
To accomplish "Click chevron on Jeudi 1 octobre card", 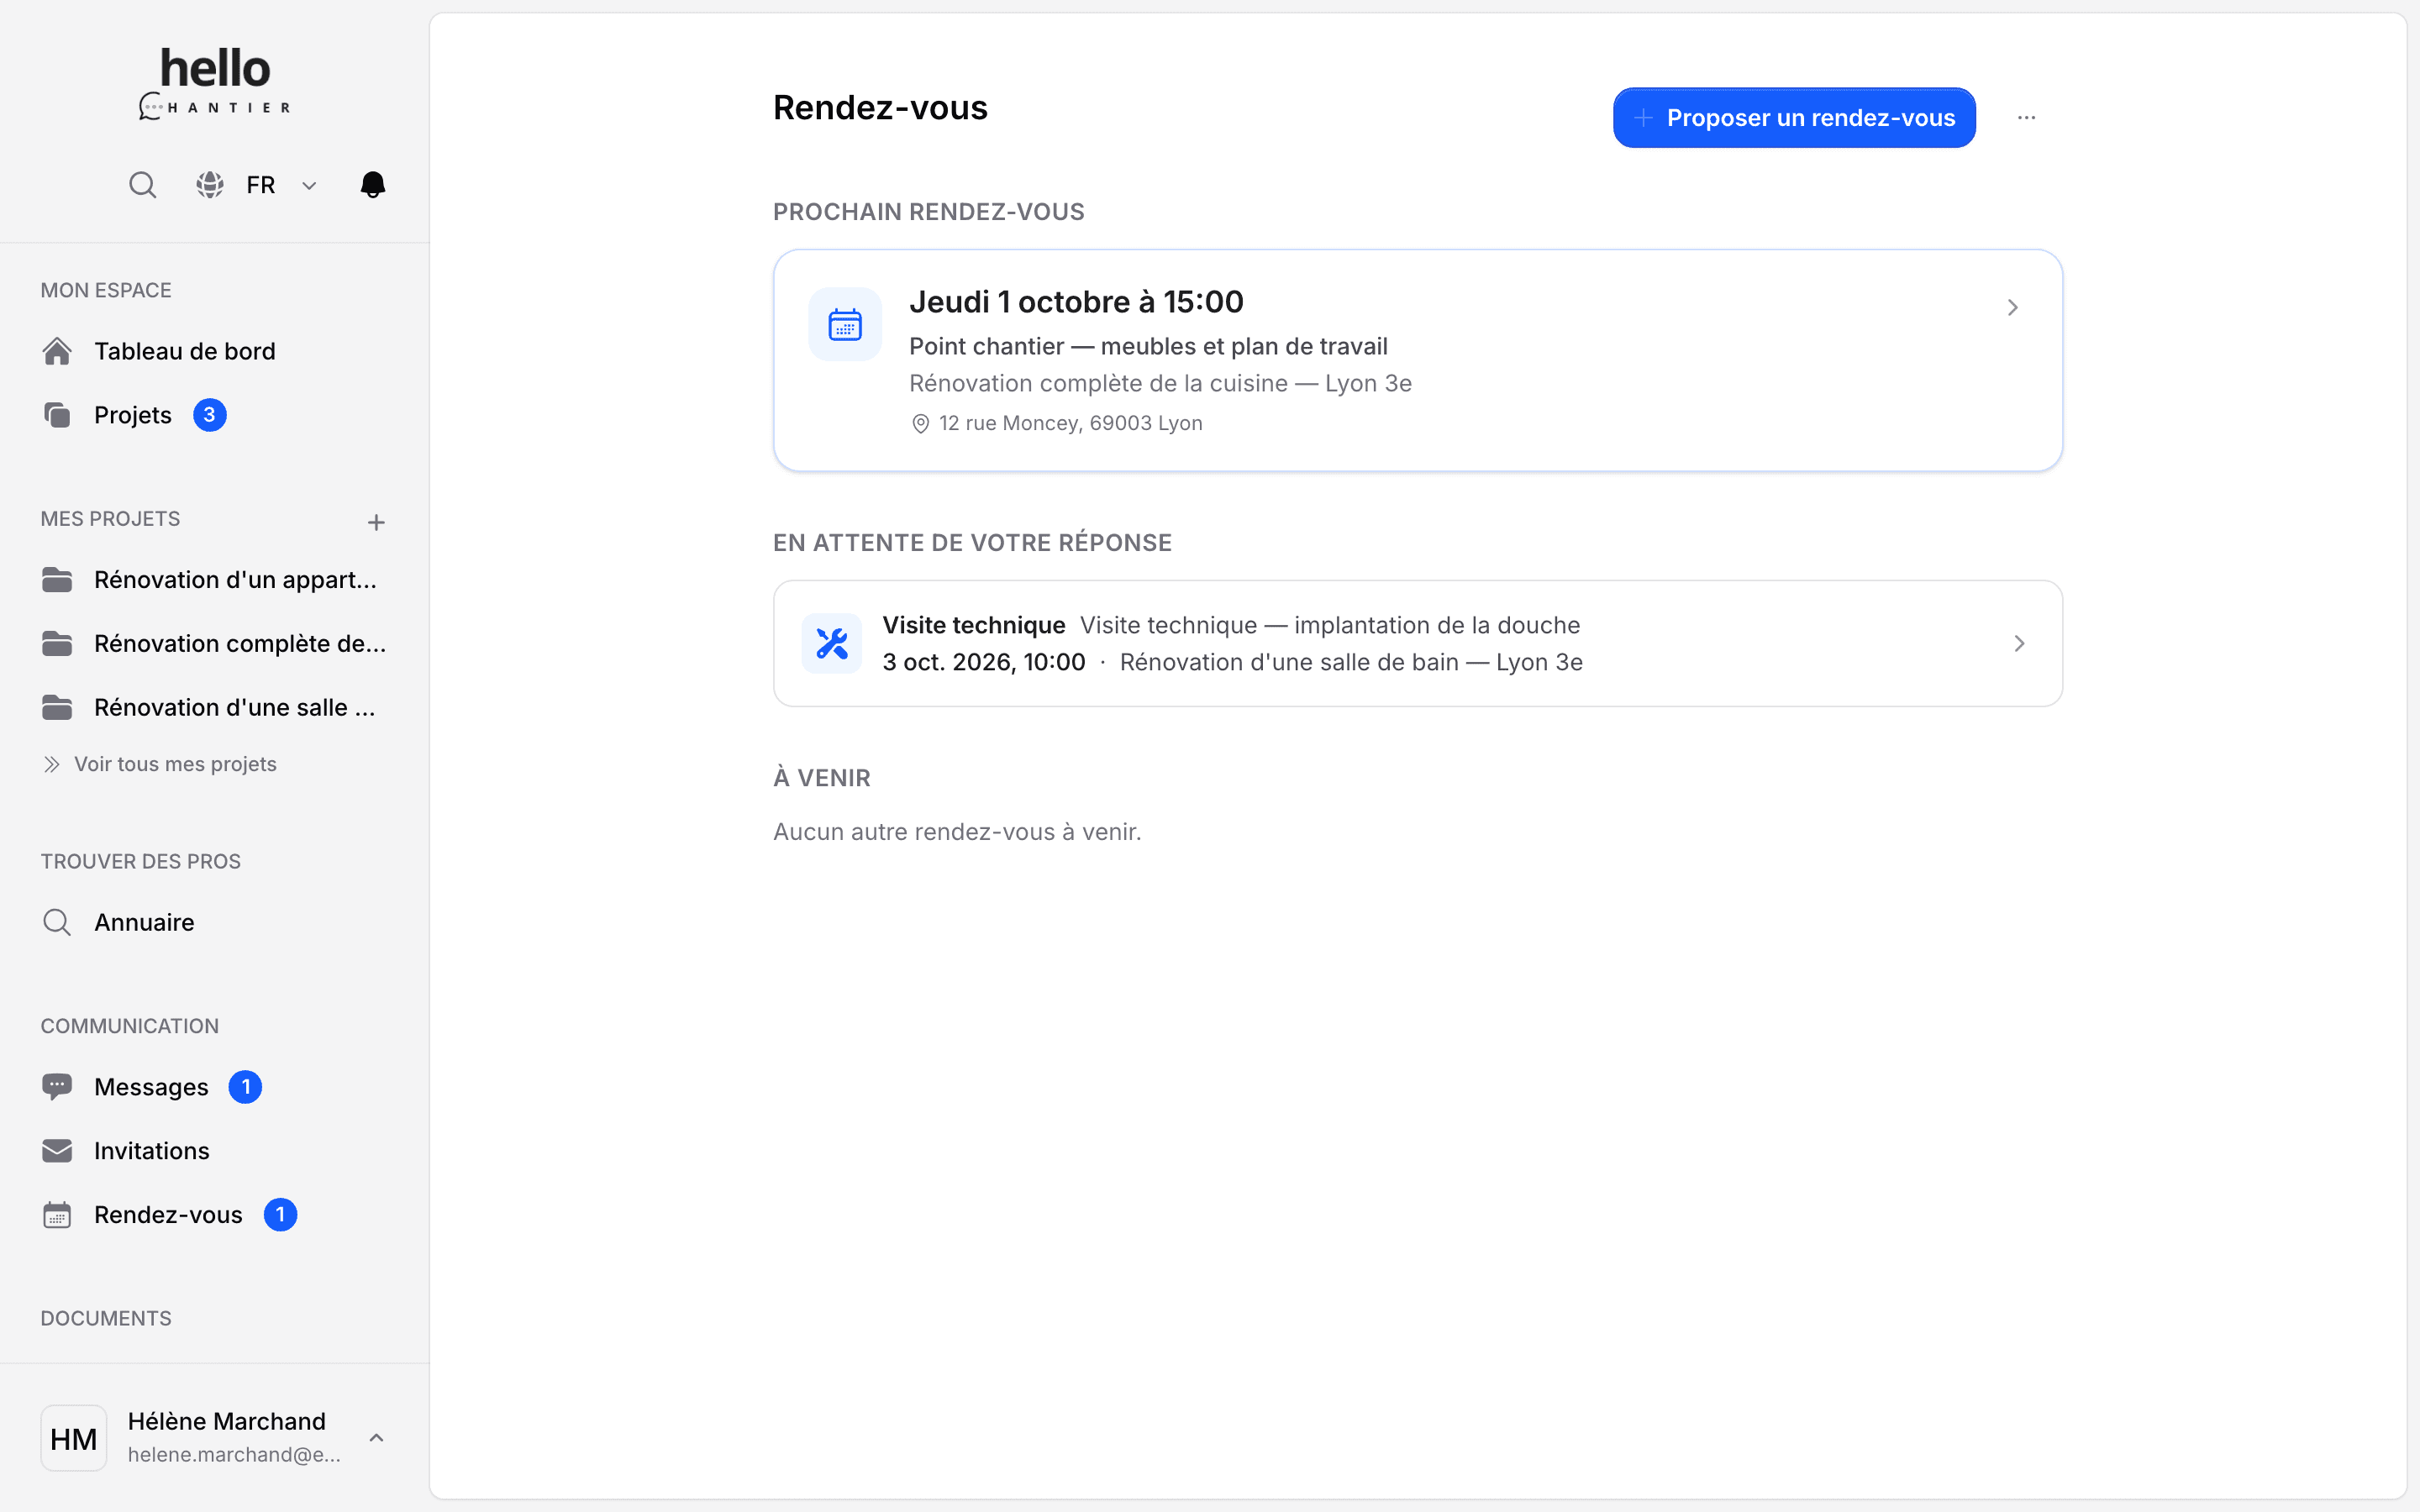I will tap(2012, 308).
